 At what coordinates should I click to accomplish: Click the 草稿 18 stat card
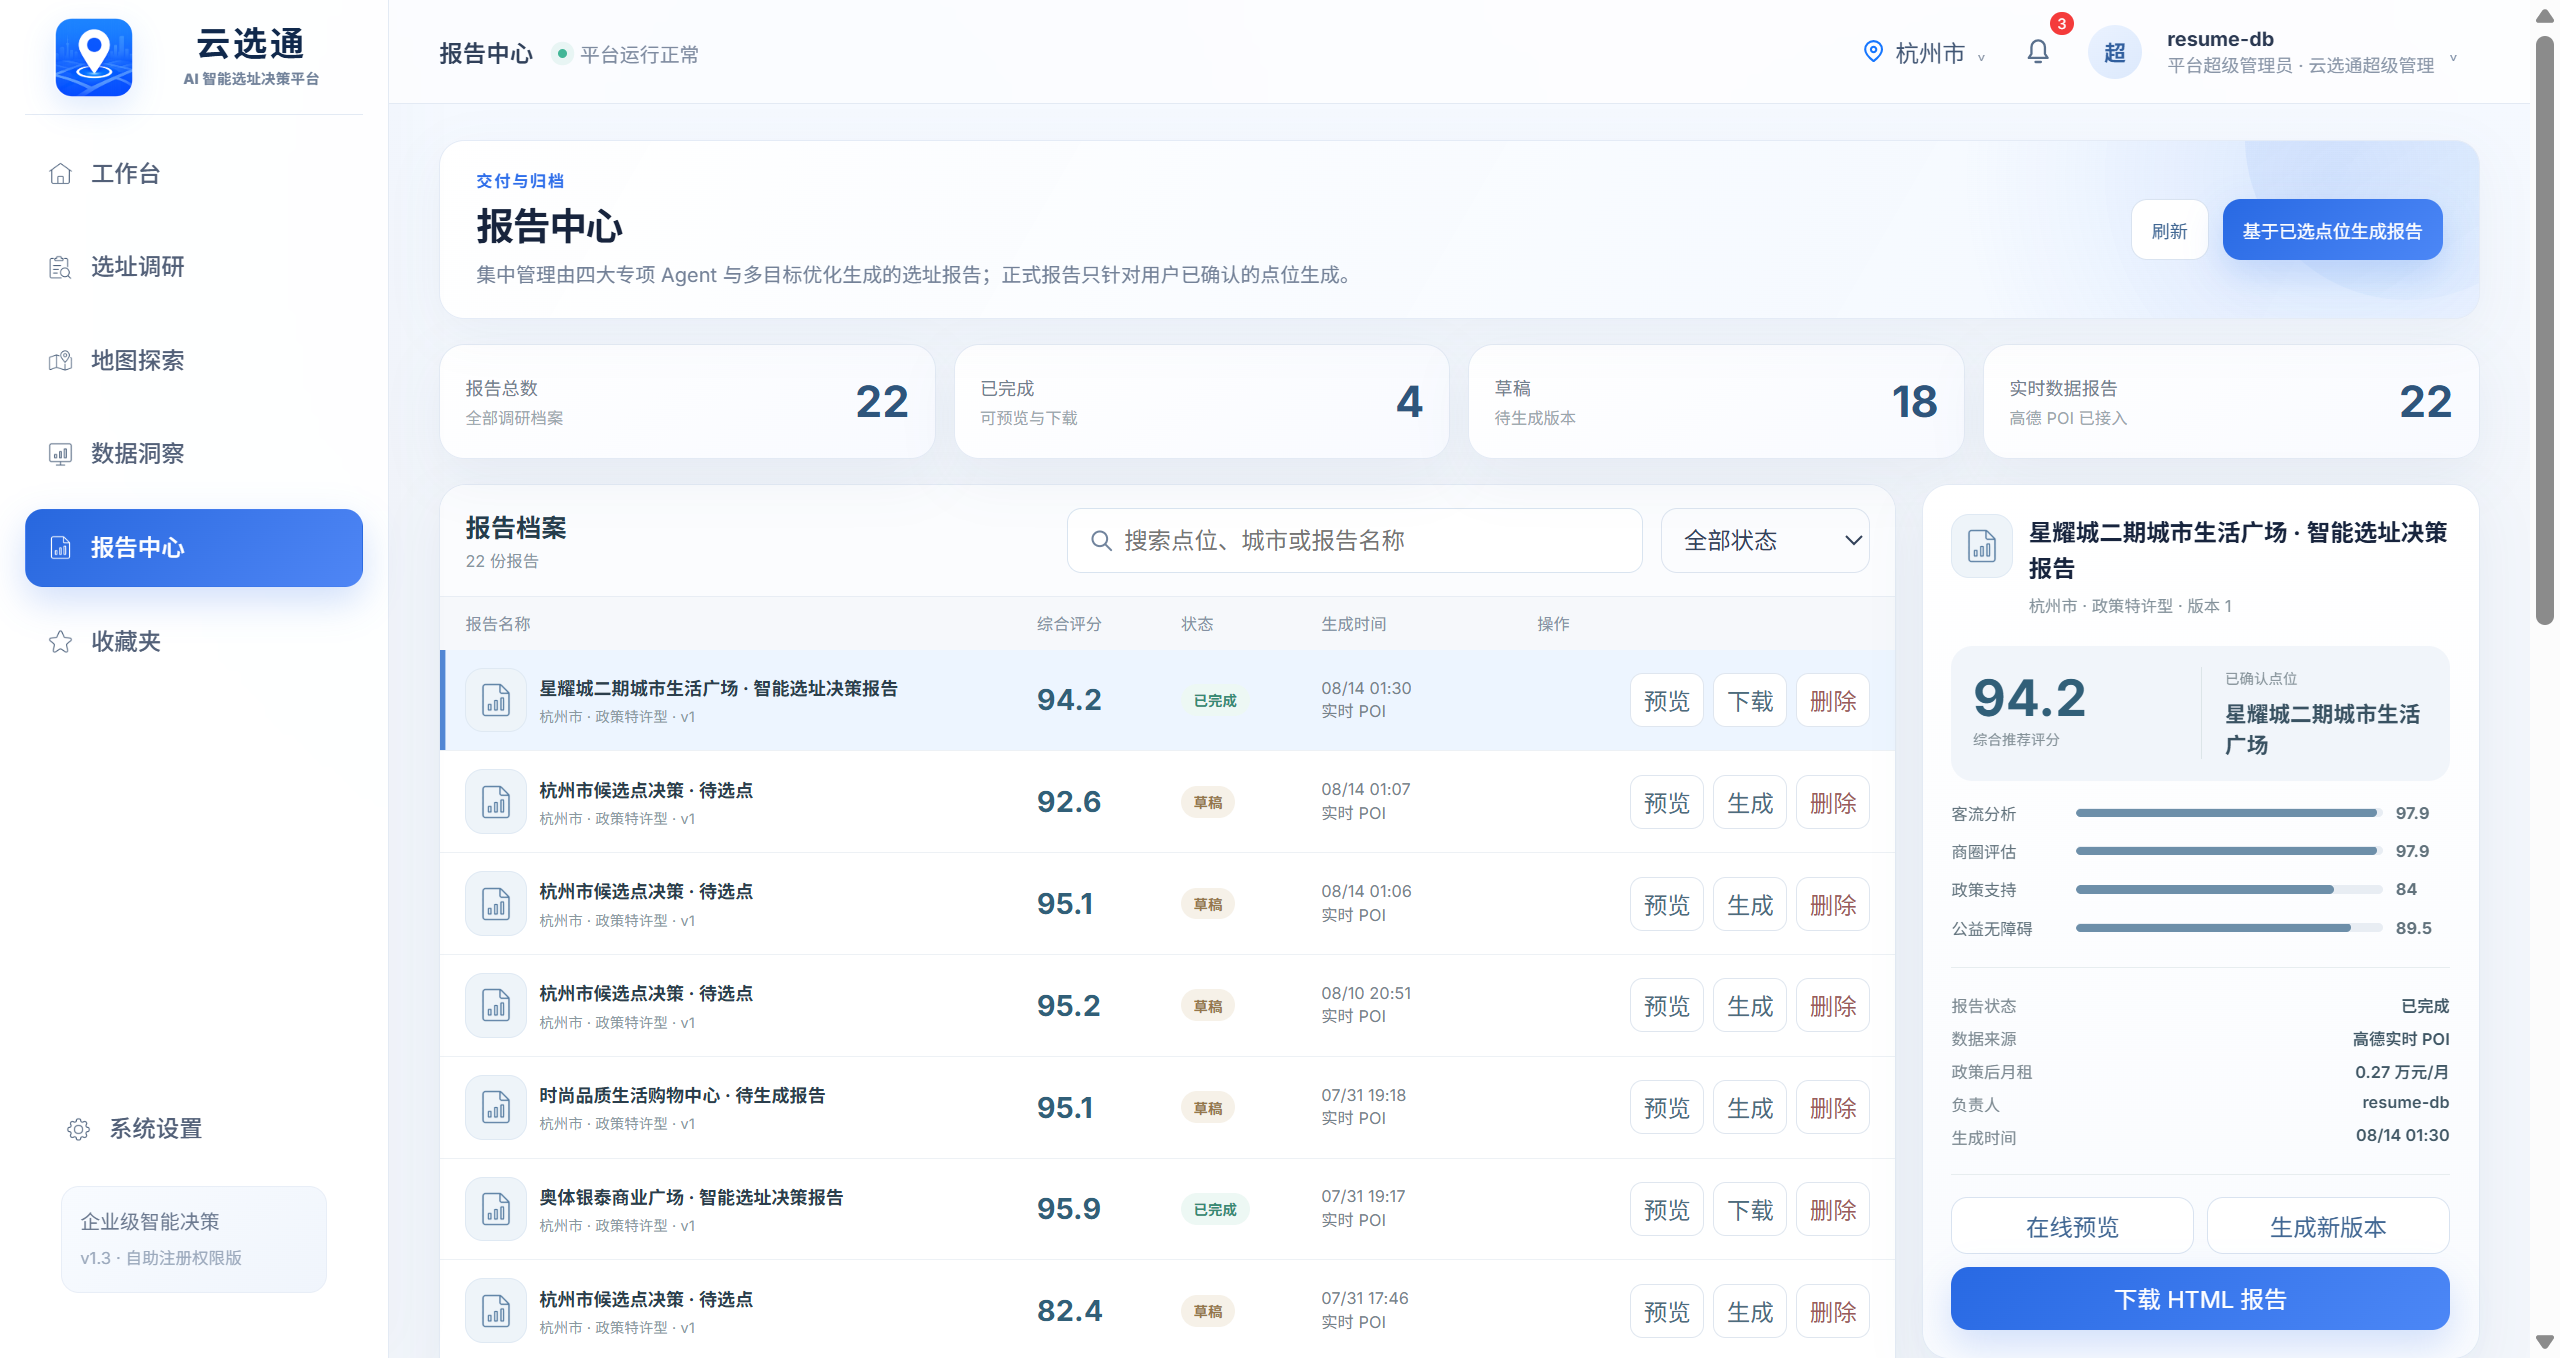[1716, 402]
